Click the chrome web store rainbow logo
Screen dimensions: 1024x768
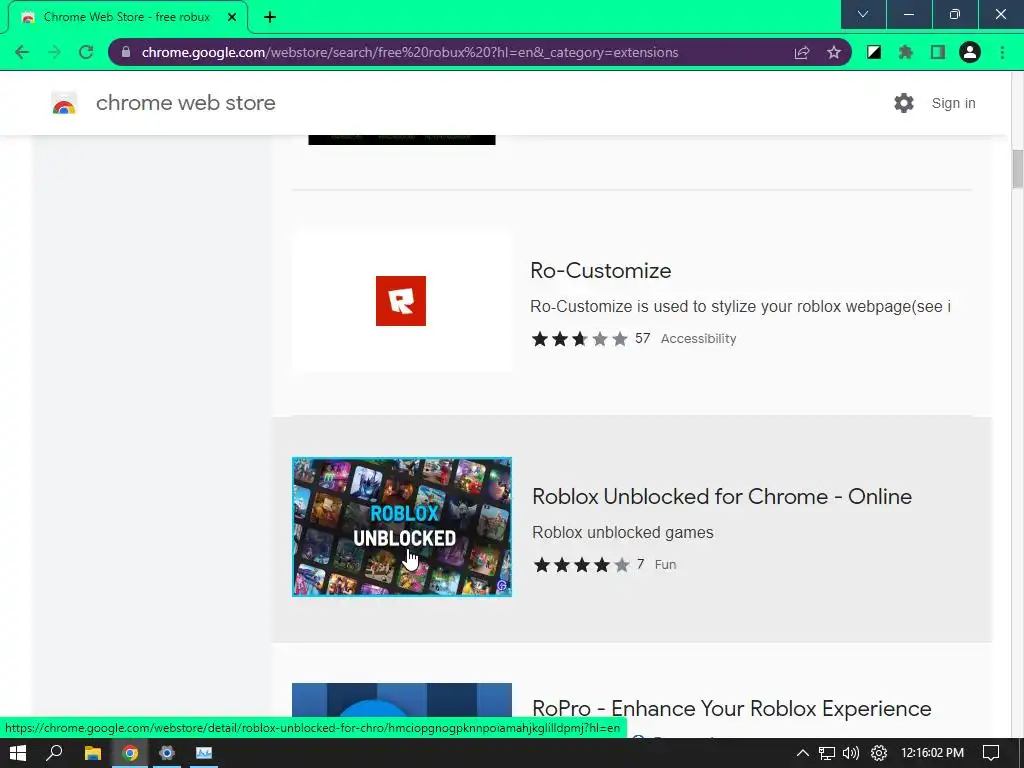[64, 103]
